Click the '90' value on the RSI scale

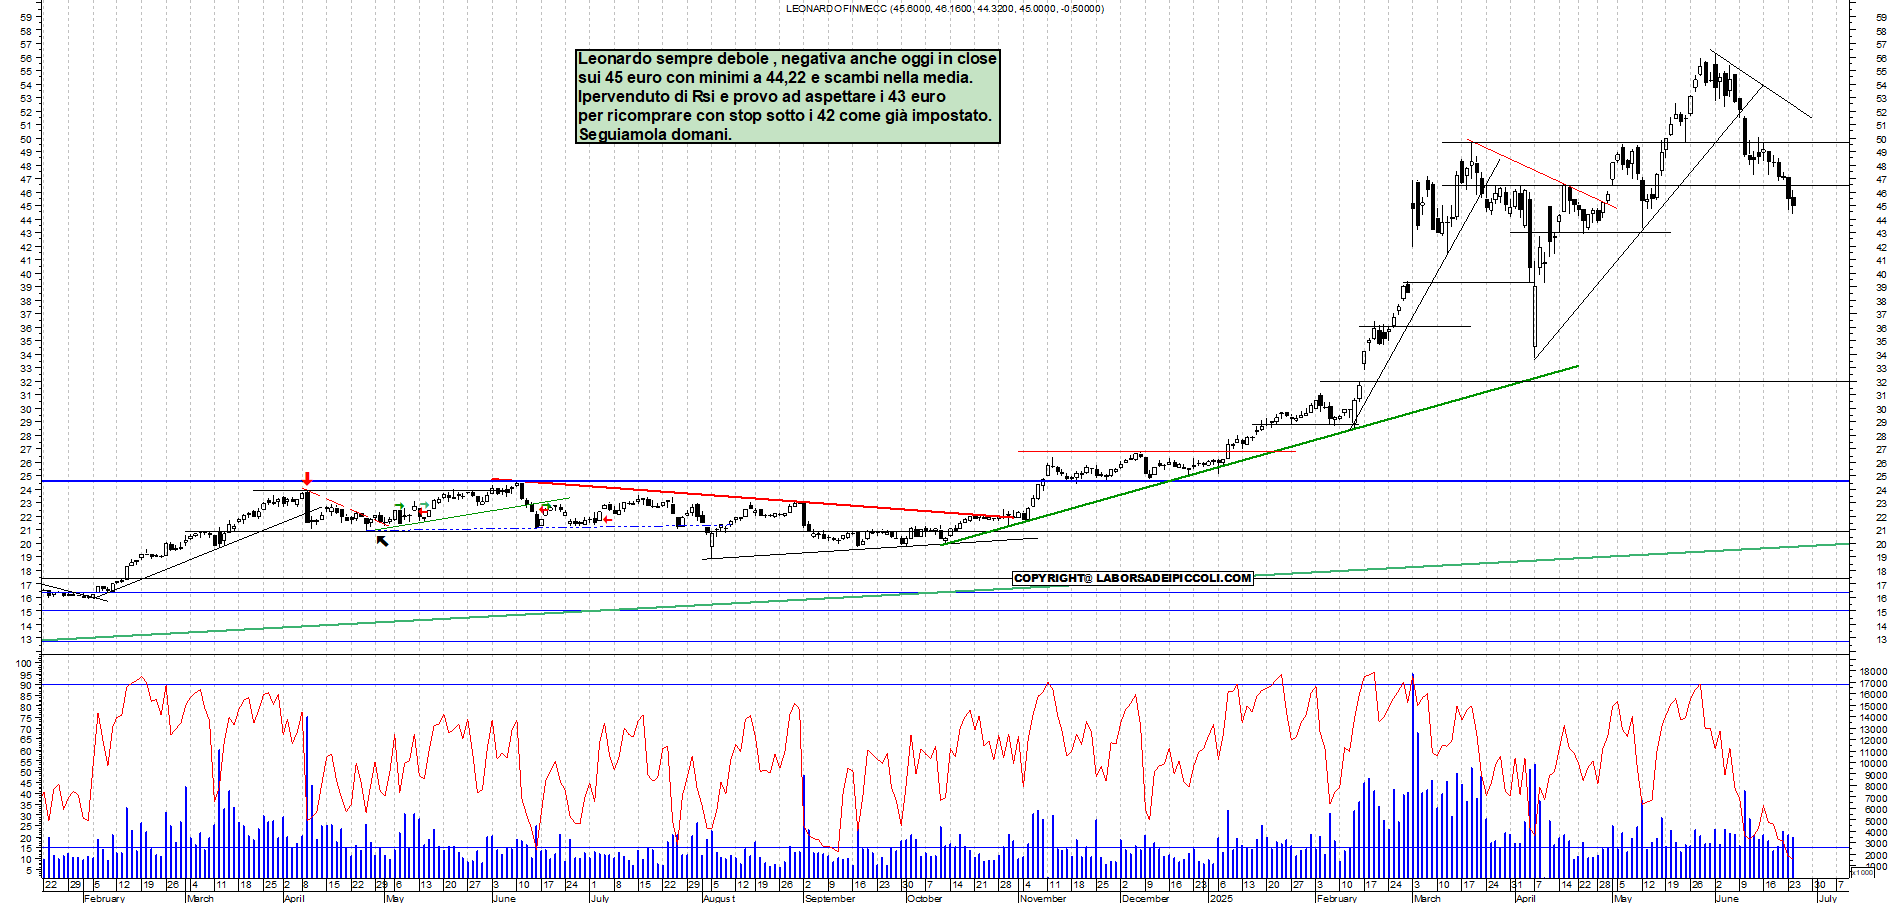[x=28, y=686]
